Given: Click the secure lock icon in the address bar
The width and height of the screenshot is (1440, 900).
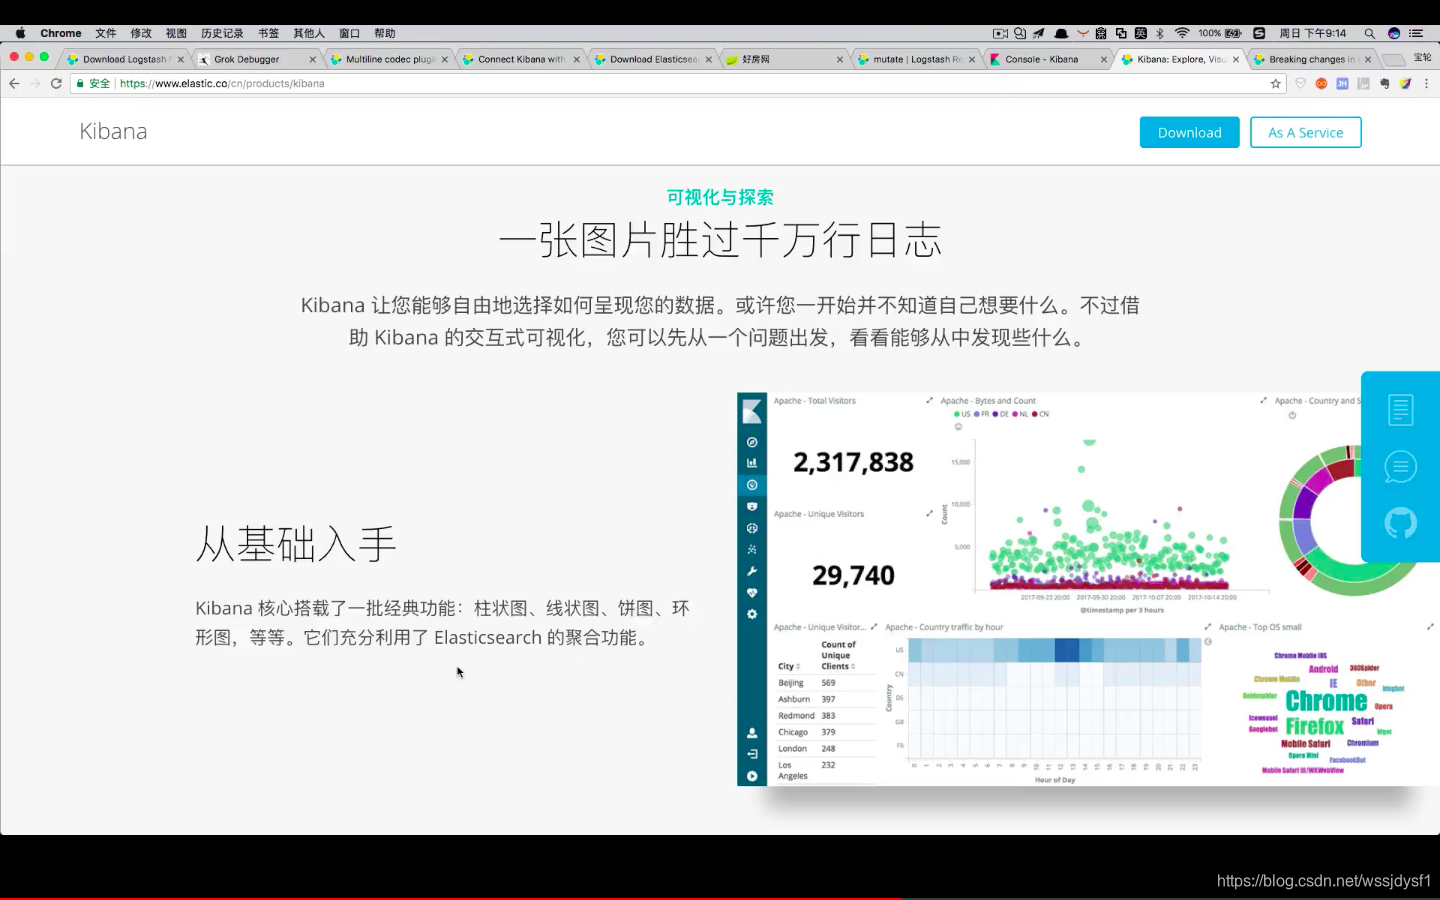Looking at the screenshot, I should point(80,84).
